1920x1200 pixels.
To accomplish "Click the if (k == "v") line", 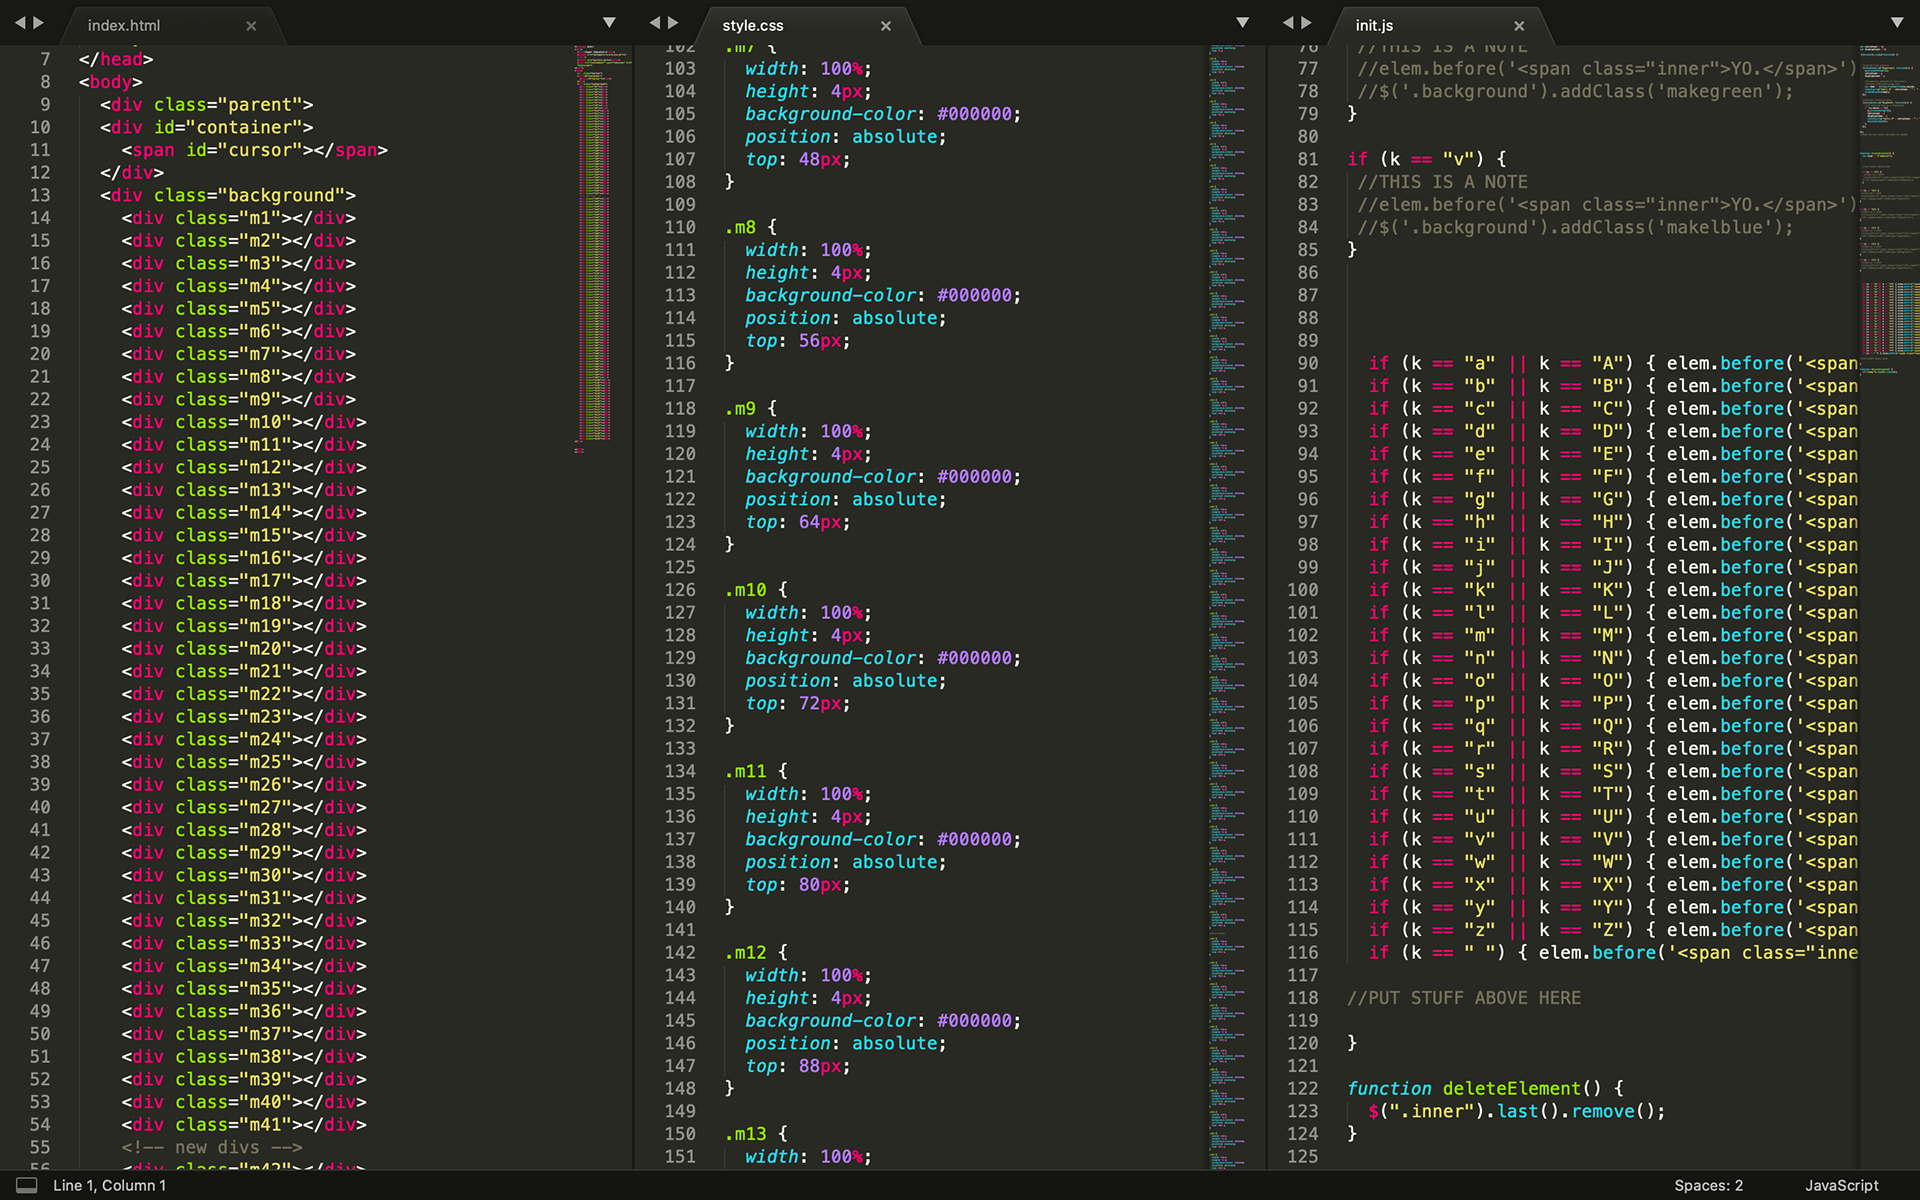I will coord(1426,159).
